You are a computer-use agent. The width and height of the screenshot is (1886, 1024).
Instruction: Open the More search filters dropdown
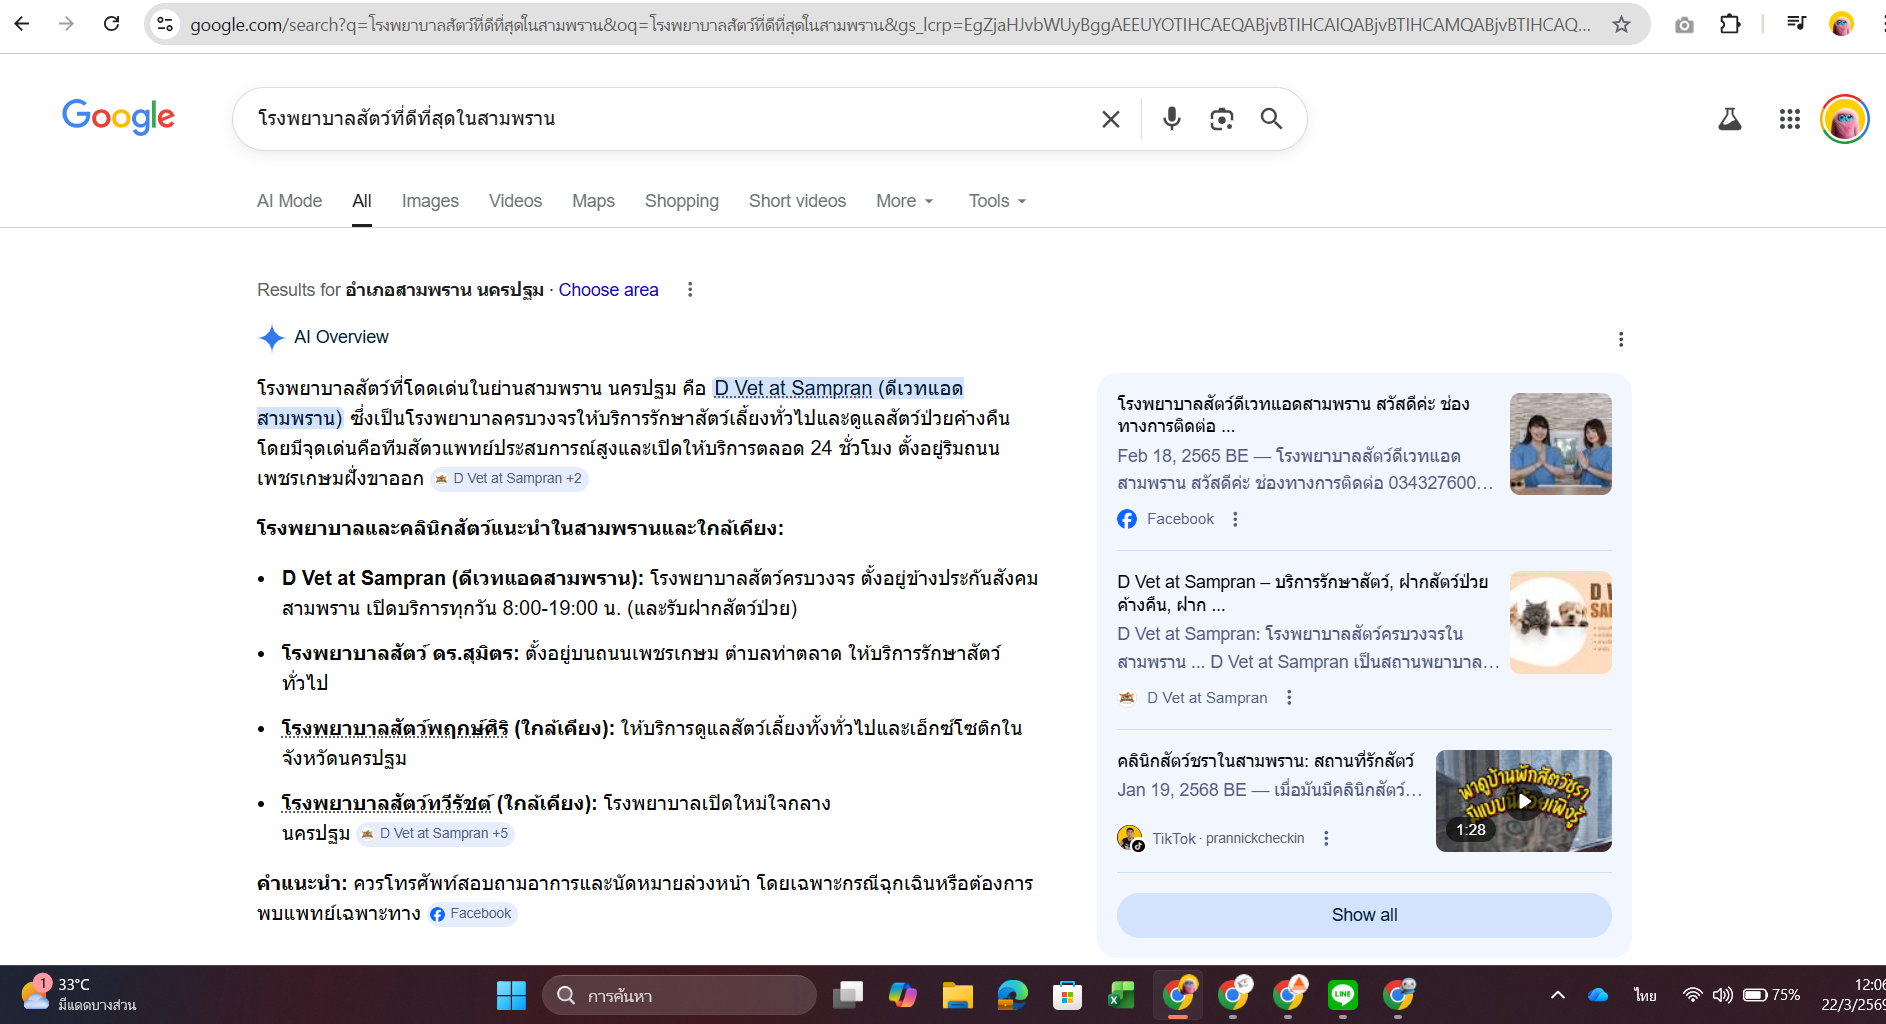pyautogui.click(x=903, y=201)
